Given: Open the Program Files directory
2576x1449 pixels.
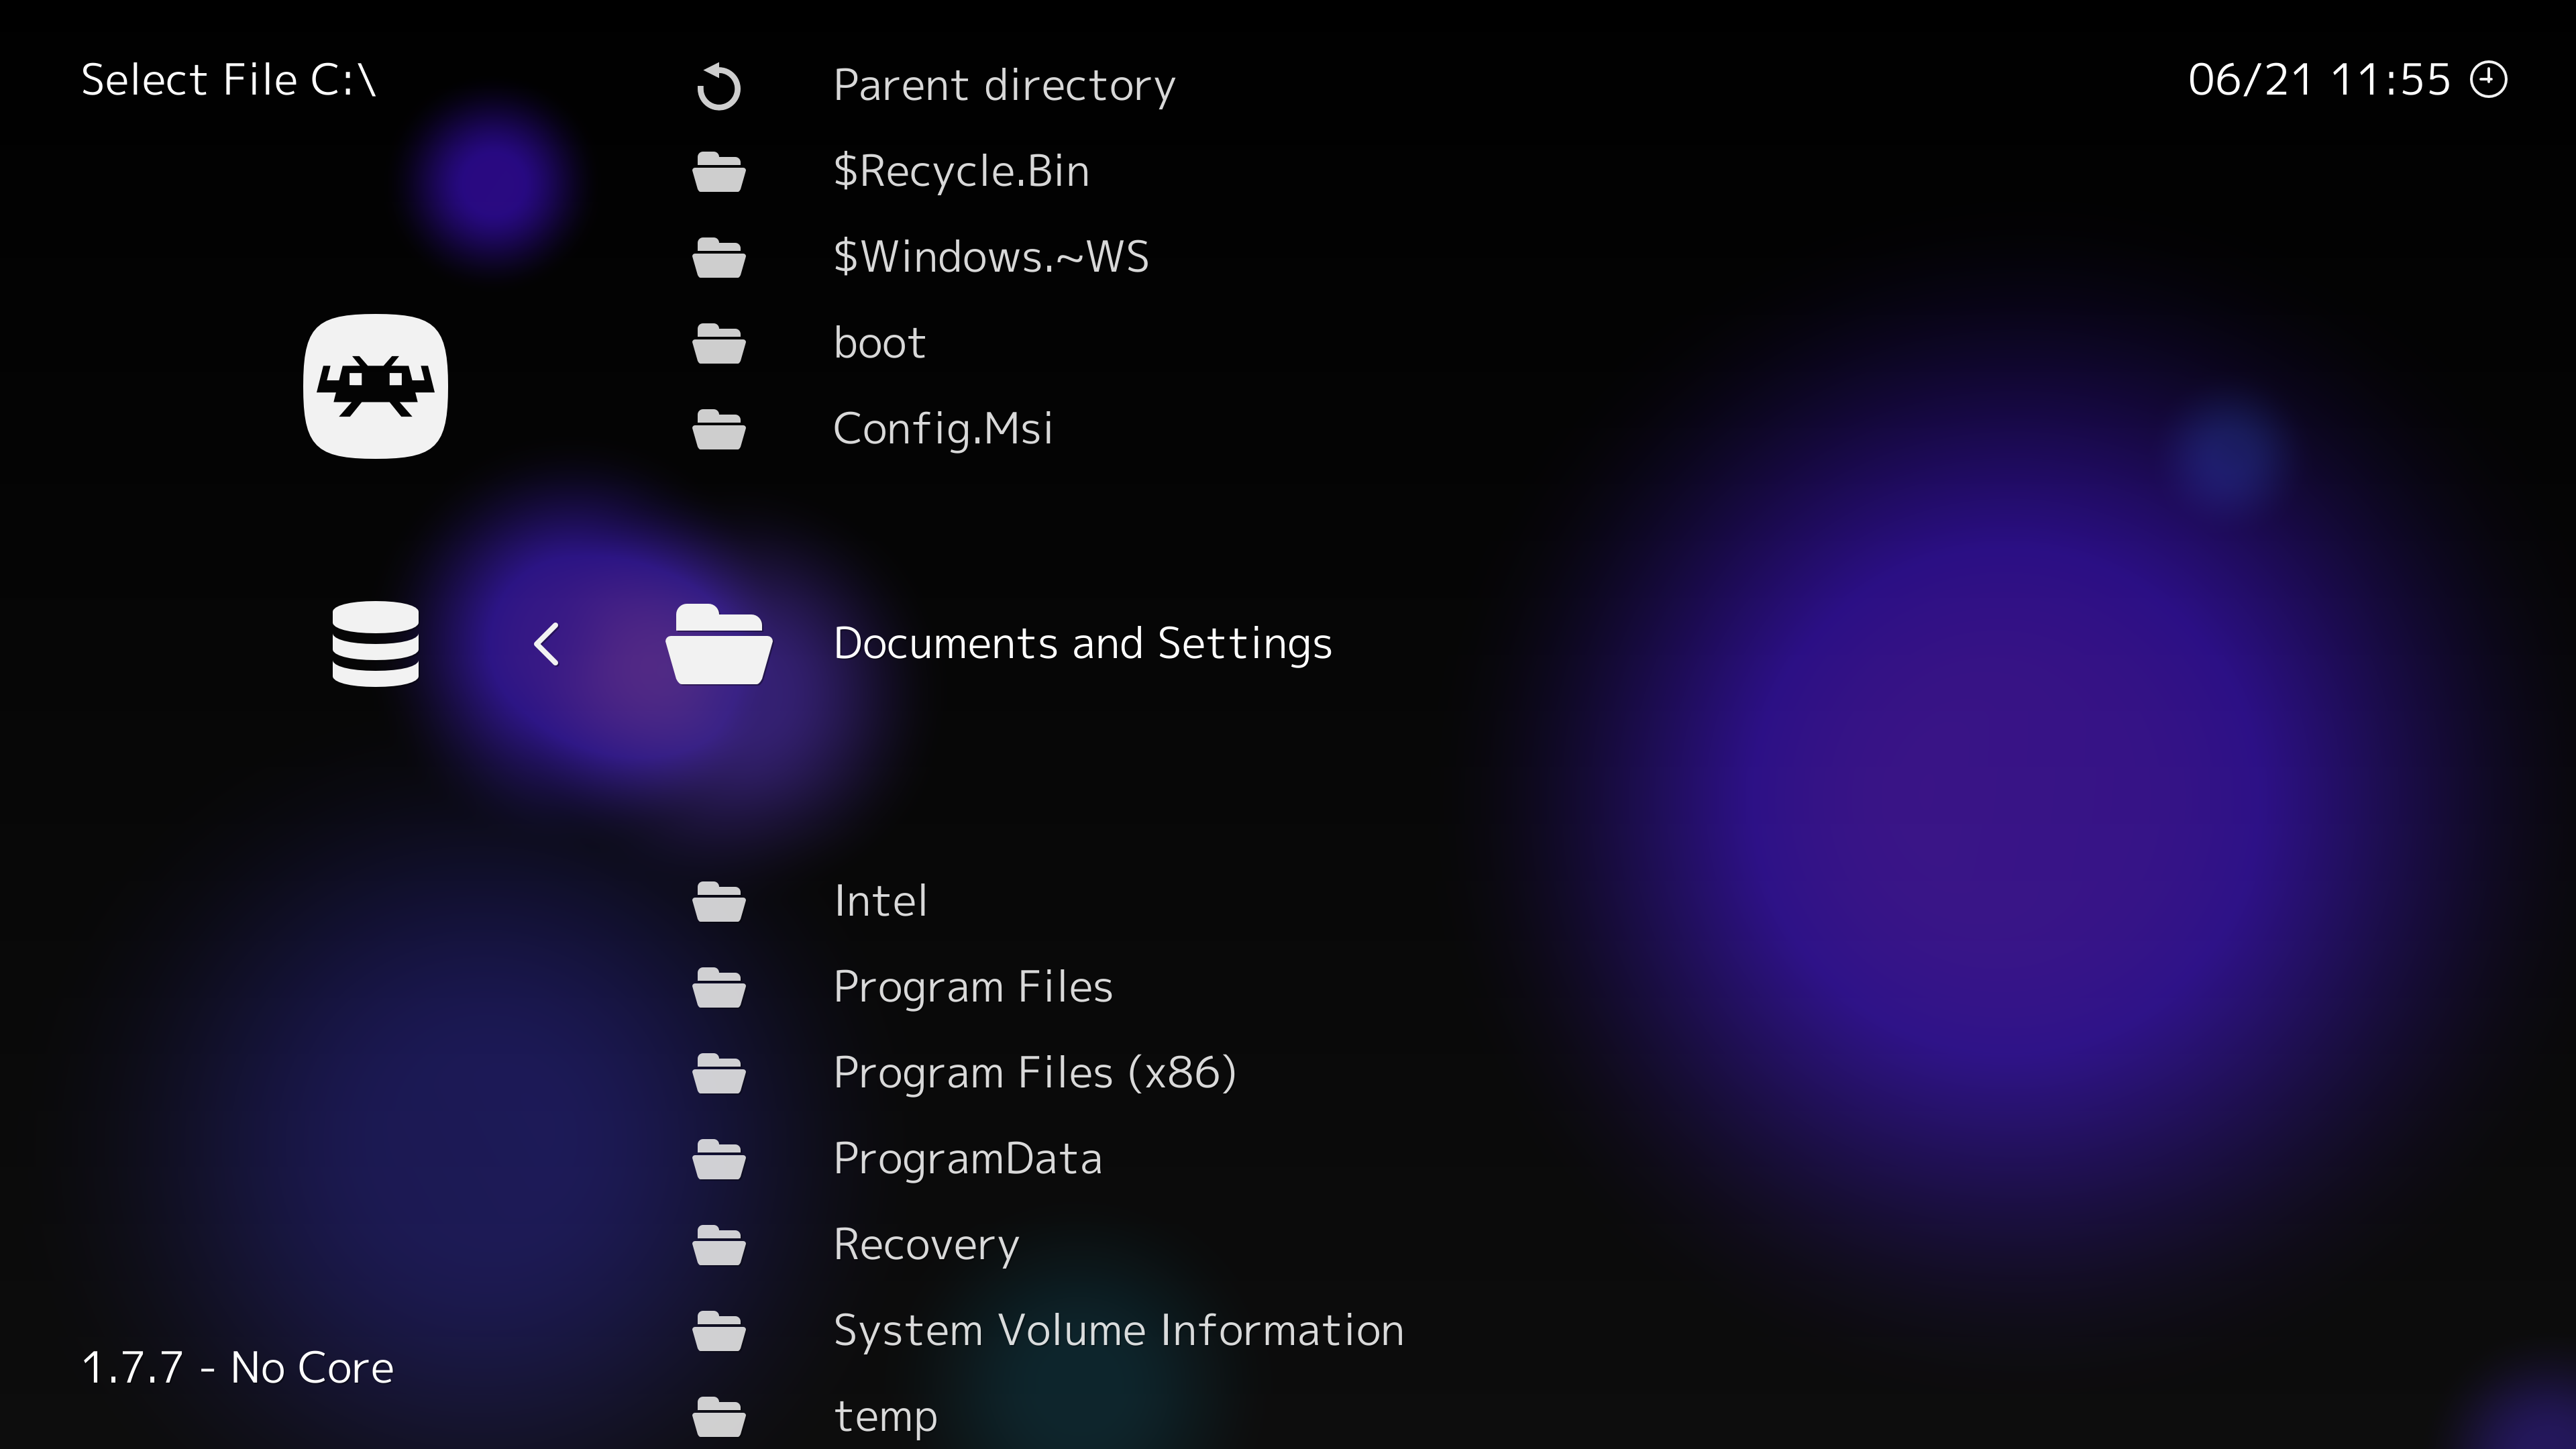Looking at the screenshot, I should pos(973,987).
